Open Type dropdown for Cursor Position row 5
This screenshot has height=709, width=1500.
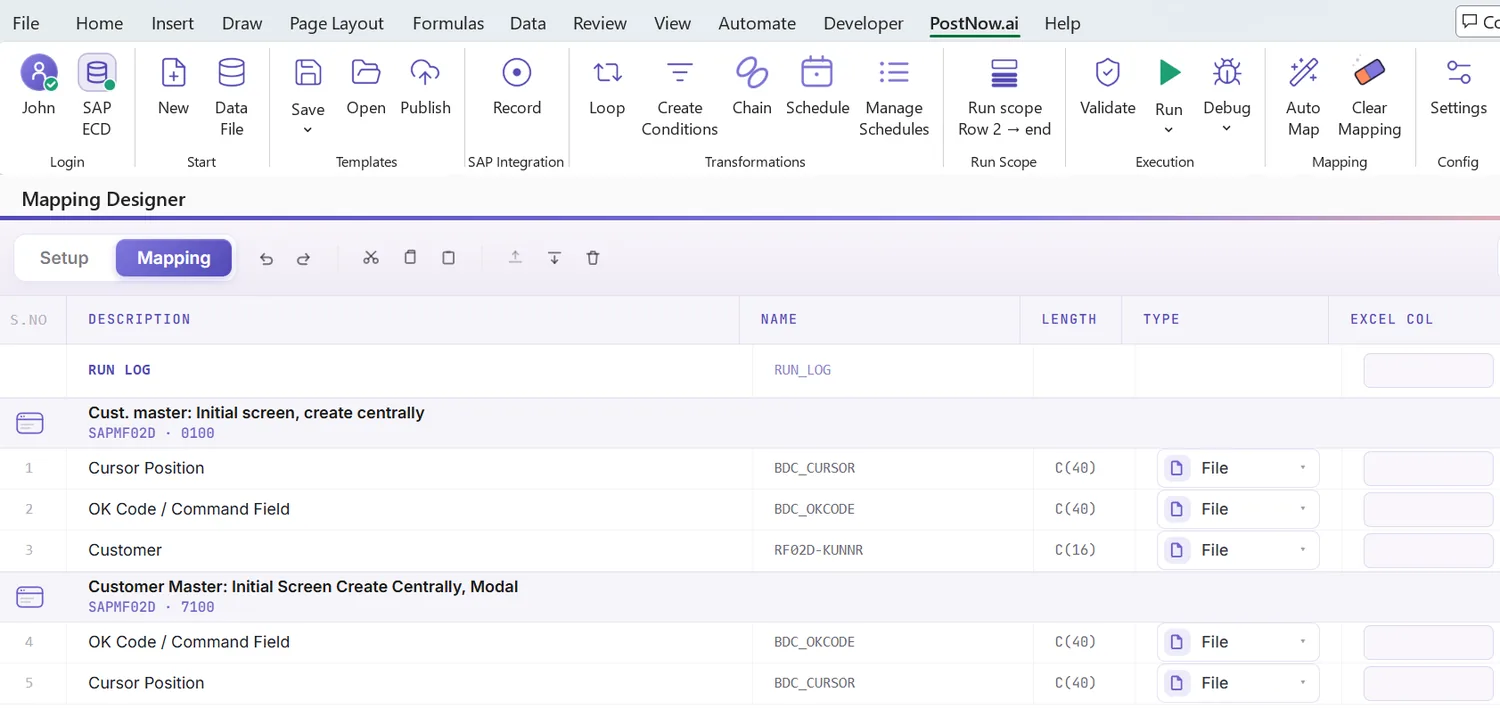pos(1238,683)
